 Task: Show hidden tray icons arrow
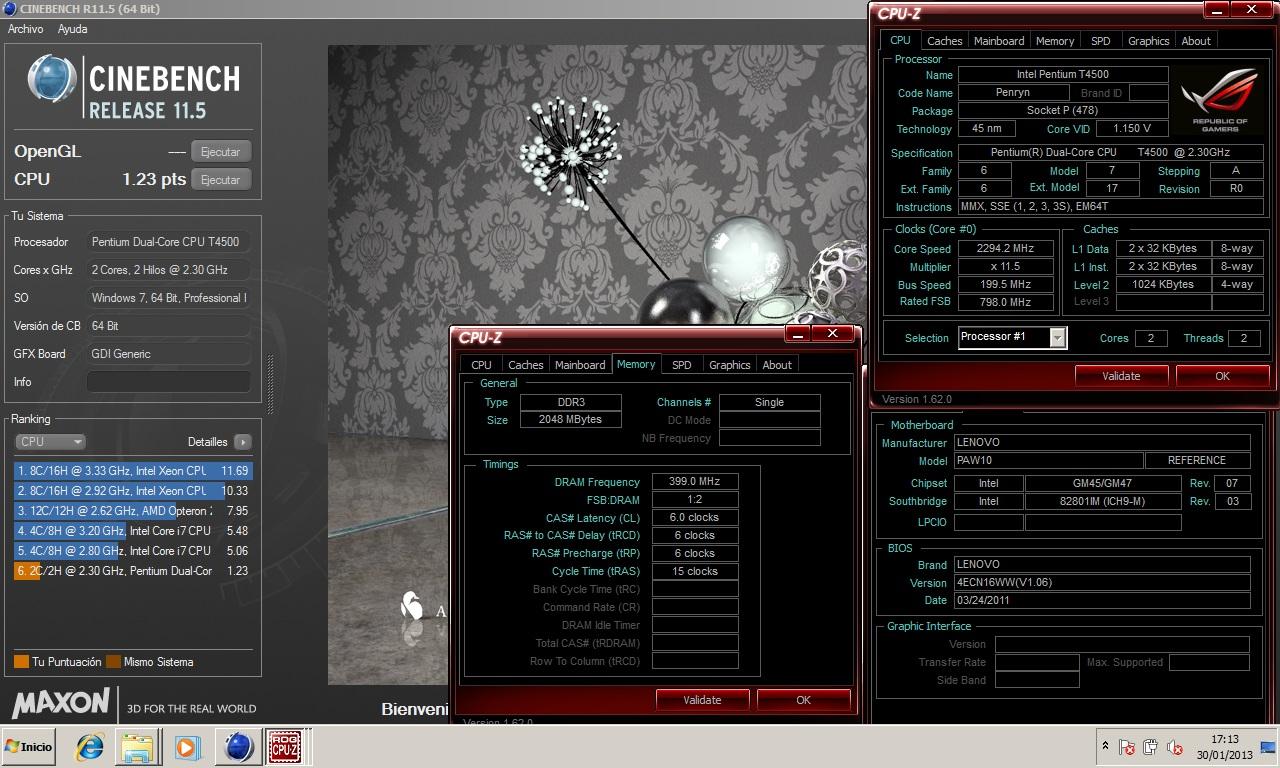click(x=1105, y=746)
